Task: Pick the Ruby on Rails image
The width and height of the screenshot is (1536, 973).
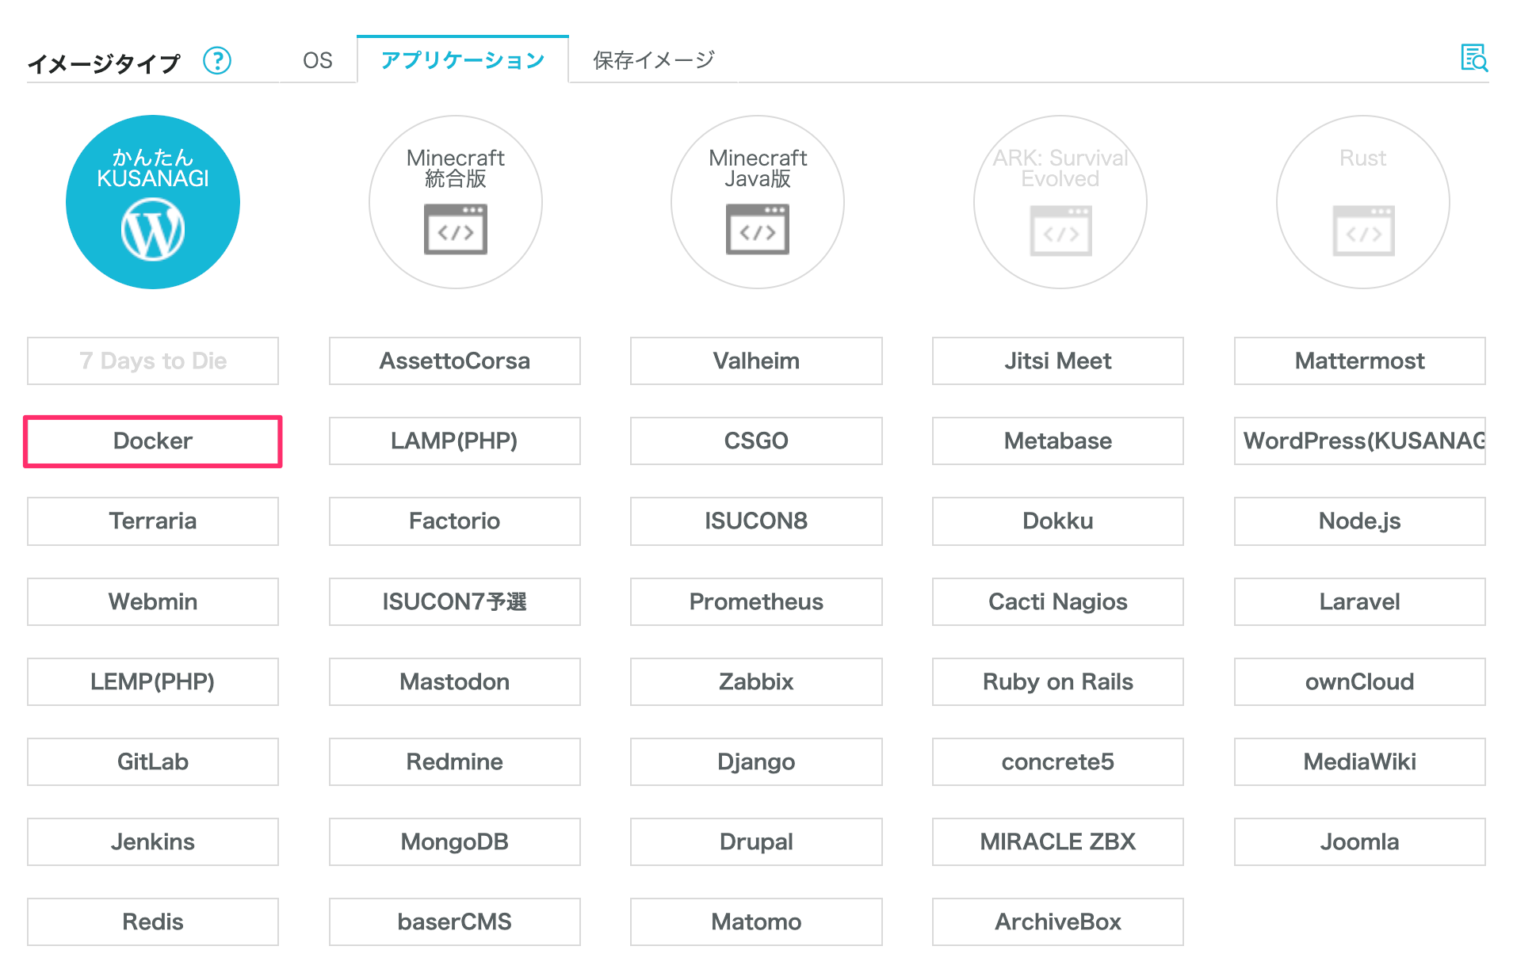Action: coord(1057,681)
